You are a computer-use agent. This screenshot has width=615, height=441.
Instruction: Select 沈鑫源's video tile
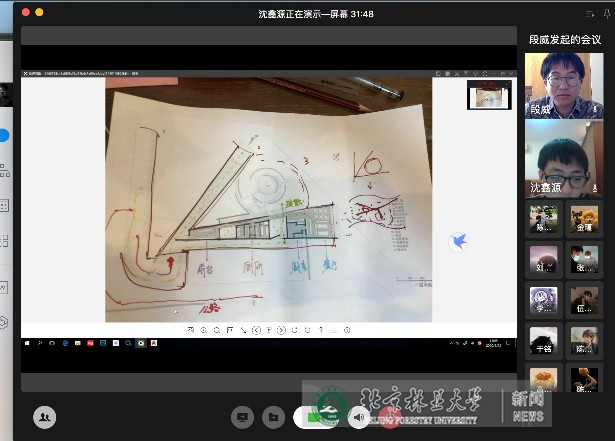(x=564, y=159)
